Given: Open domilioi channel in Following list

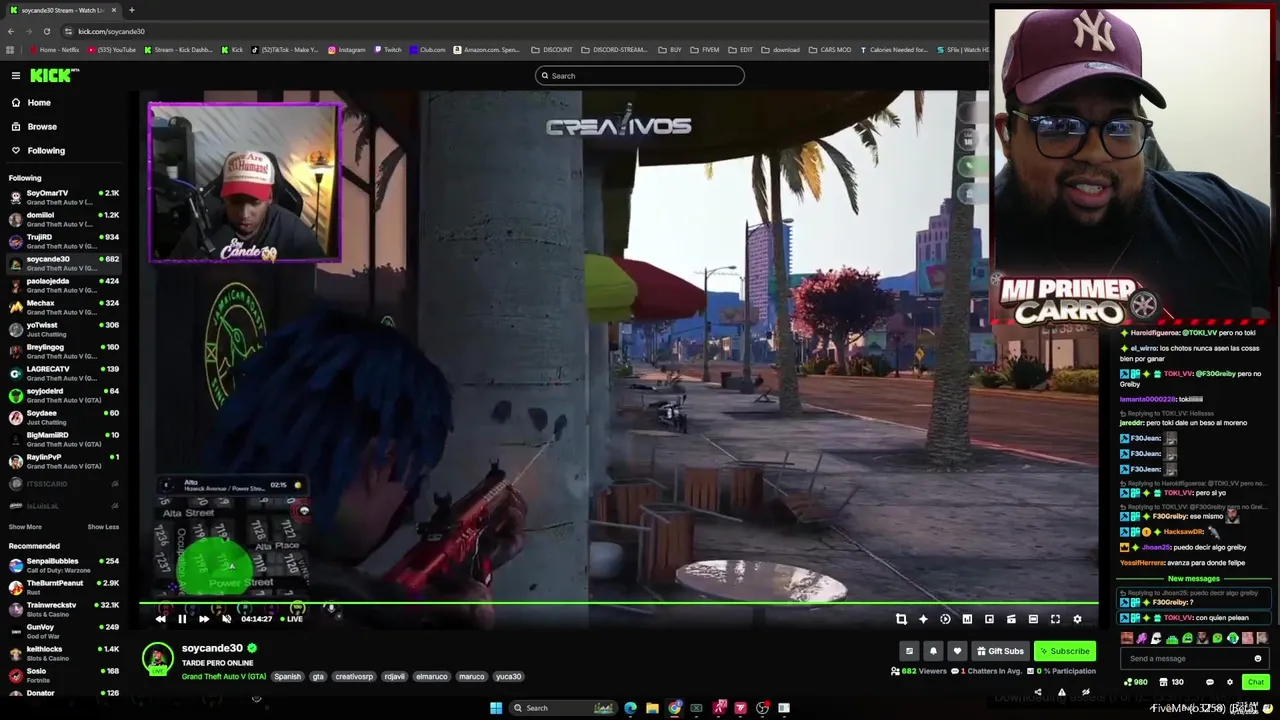Looking at the screenshot, I should click(x=64, y=219).
